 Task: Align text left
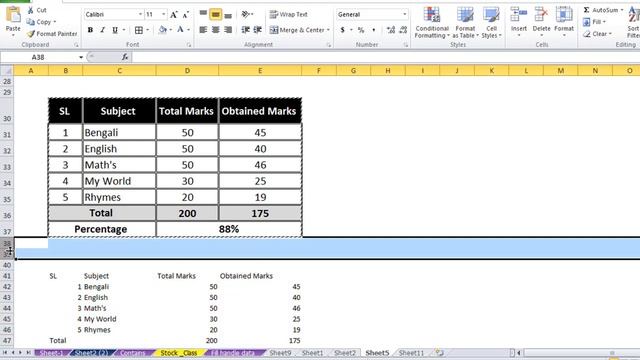point(203,30)
